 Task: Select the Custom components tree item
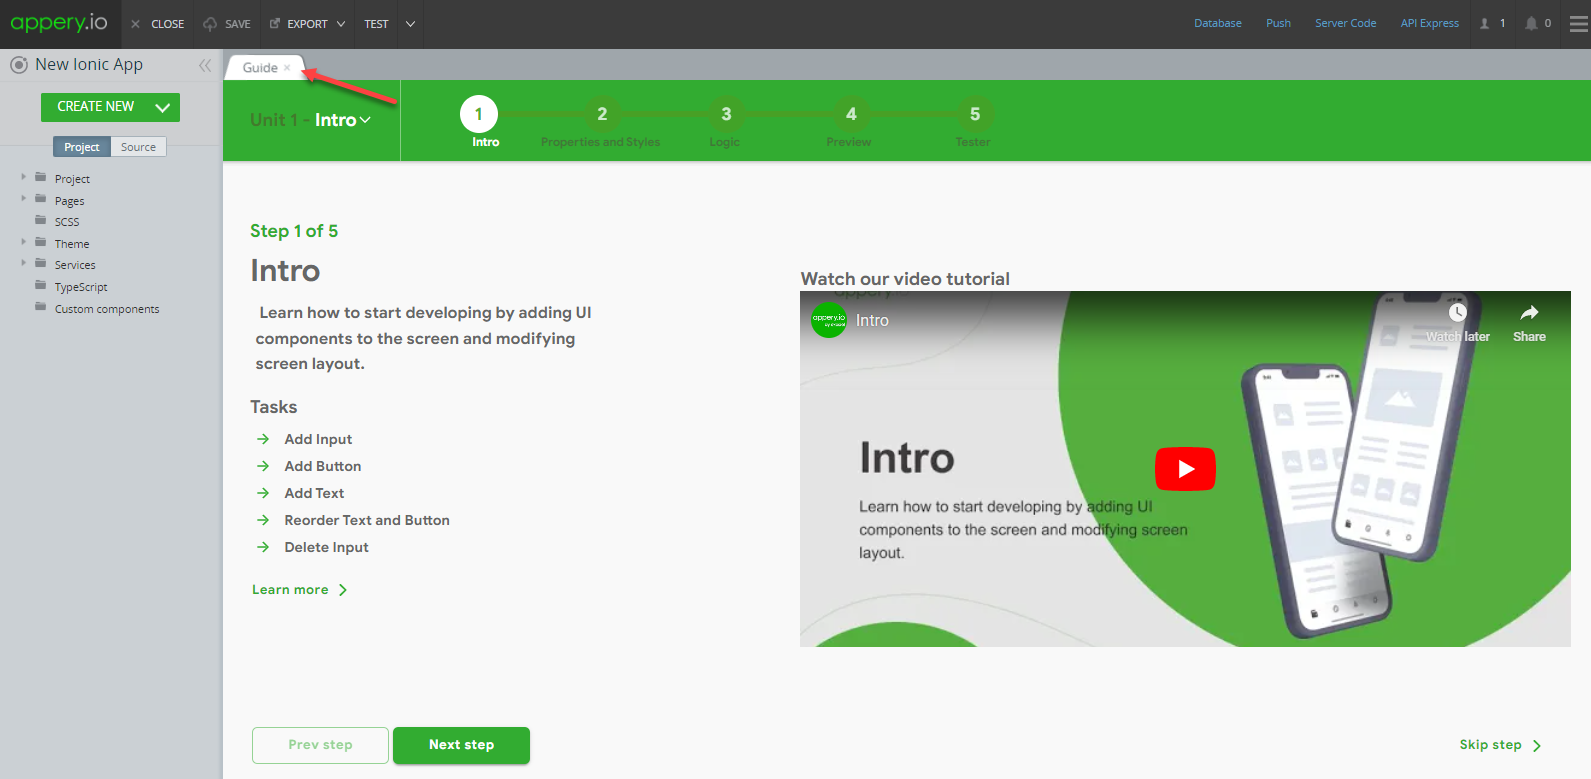click(107, 309)
